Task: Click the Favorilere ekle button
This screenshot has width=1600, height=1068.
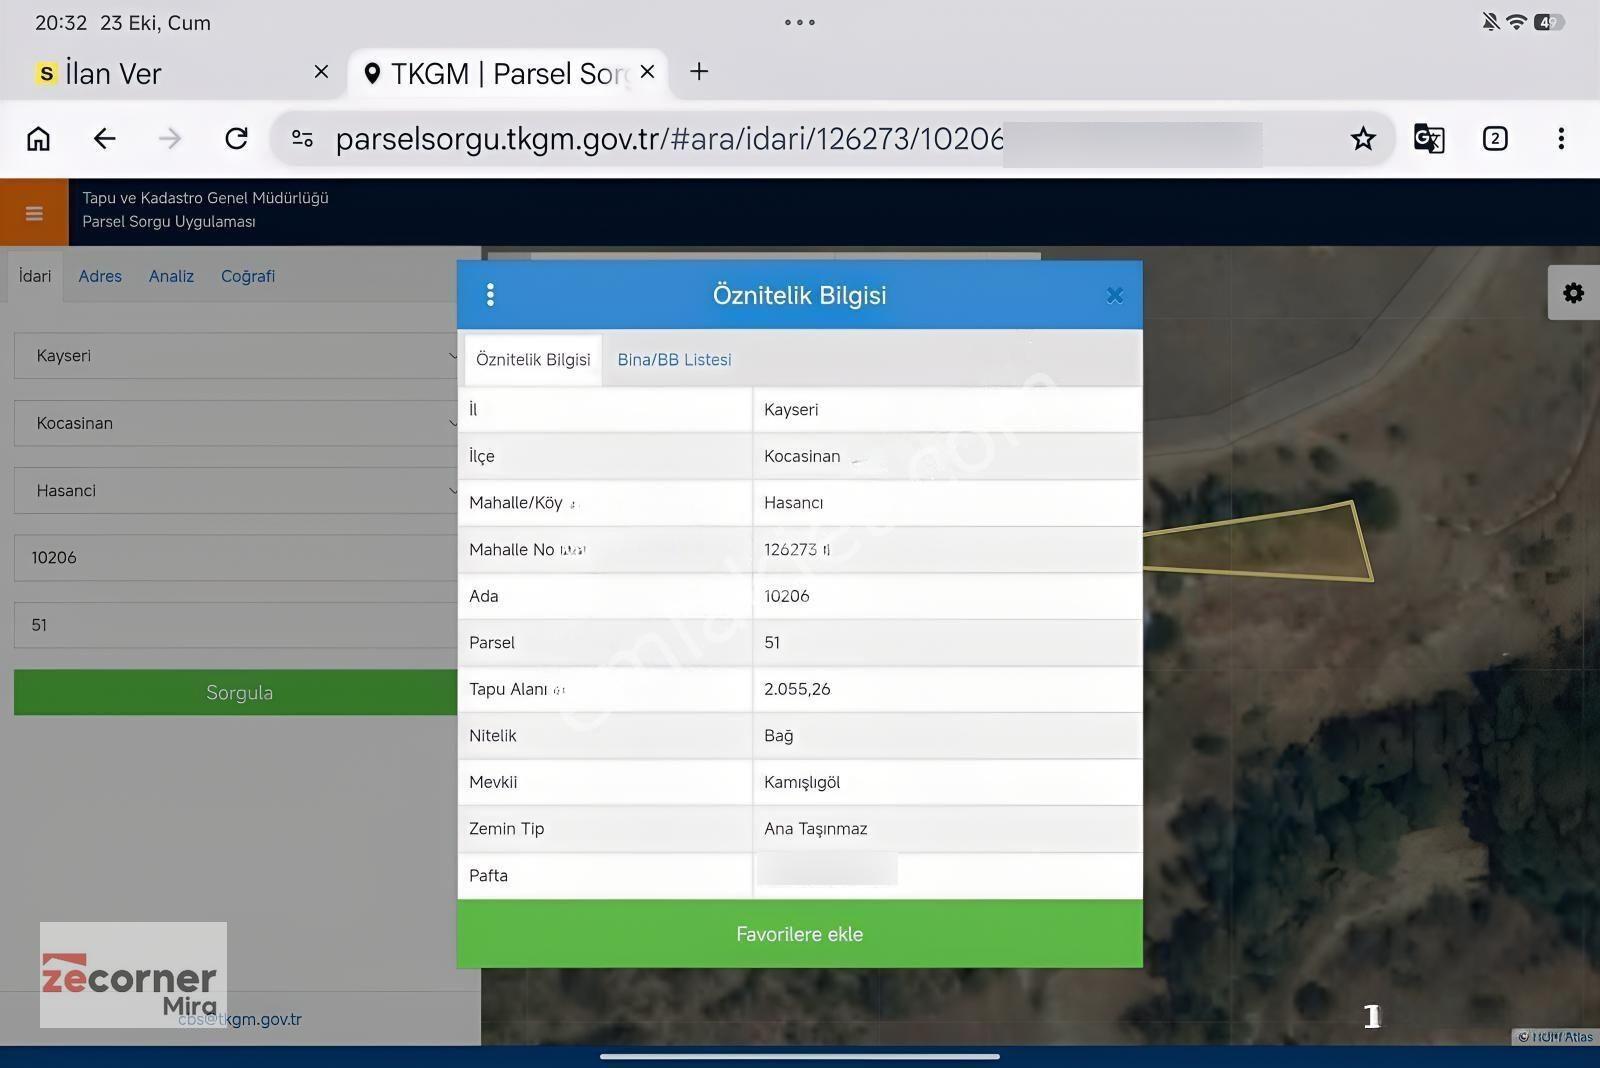Action: pos(800,934)
